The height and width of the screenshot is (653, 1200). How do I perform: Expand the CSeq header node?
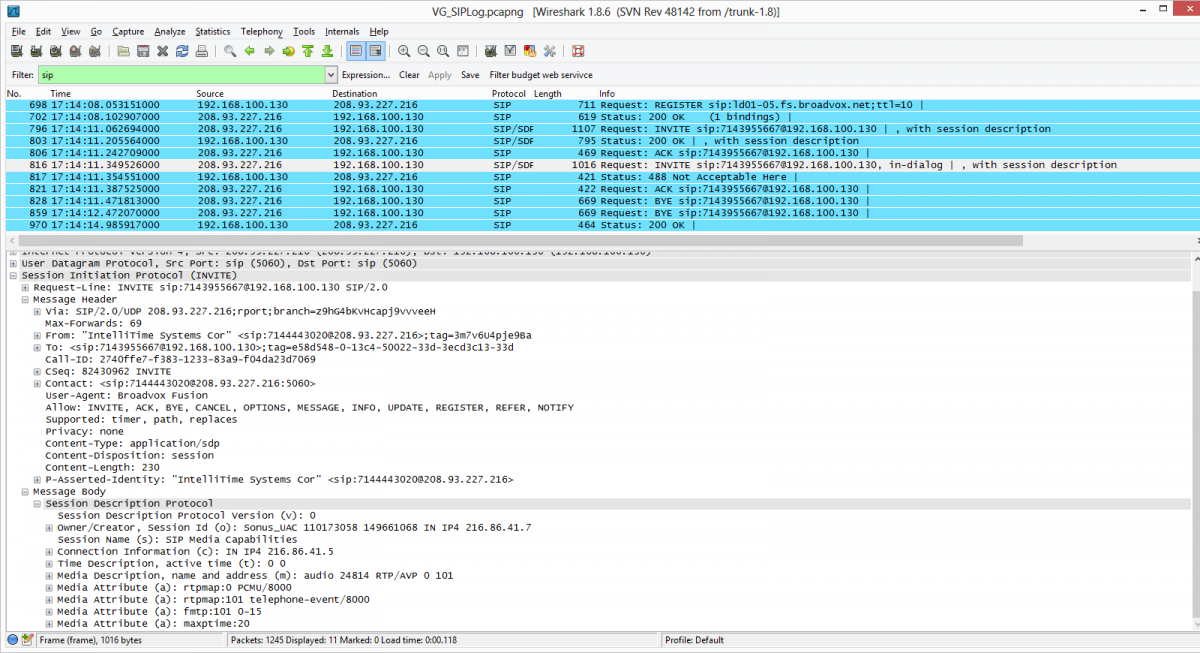[x=37, y=371]
